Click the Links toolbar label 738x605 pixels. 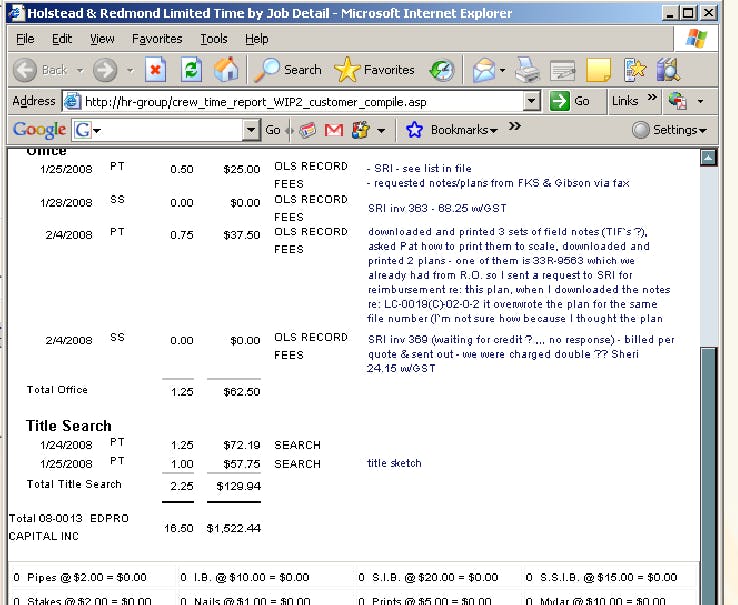pyautogui.click(x=625, y=101)
